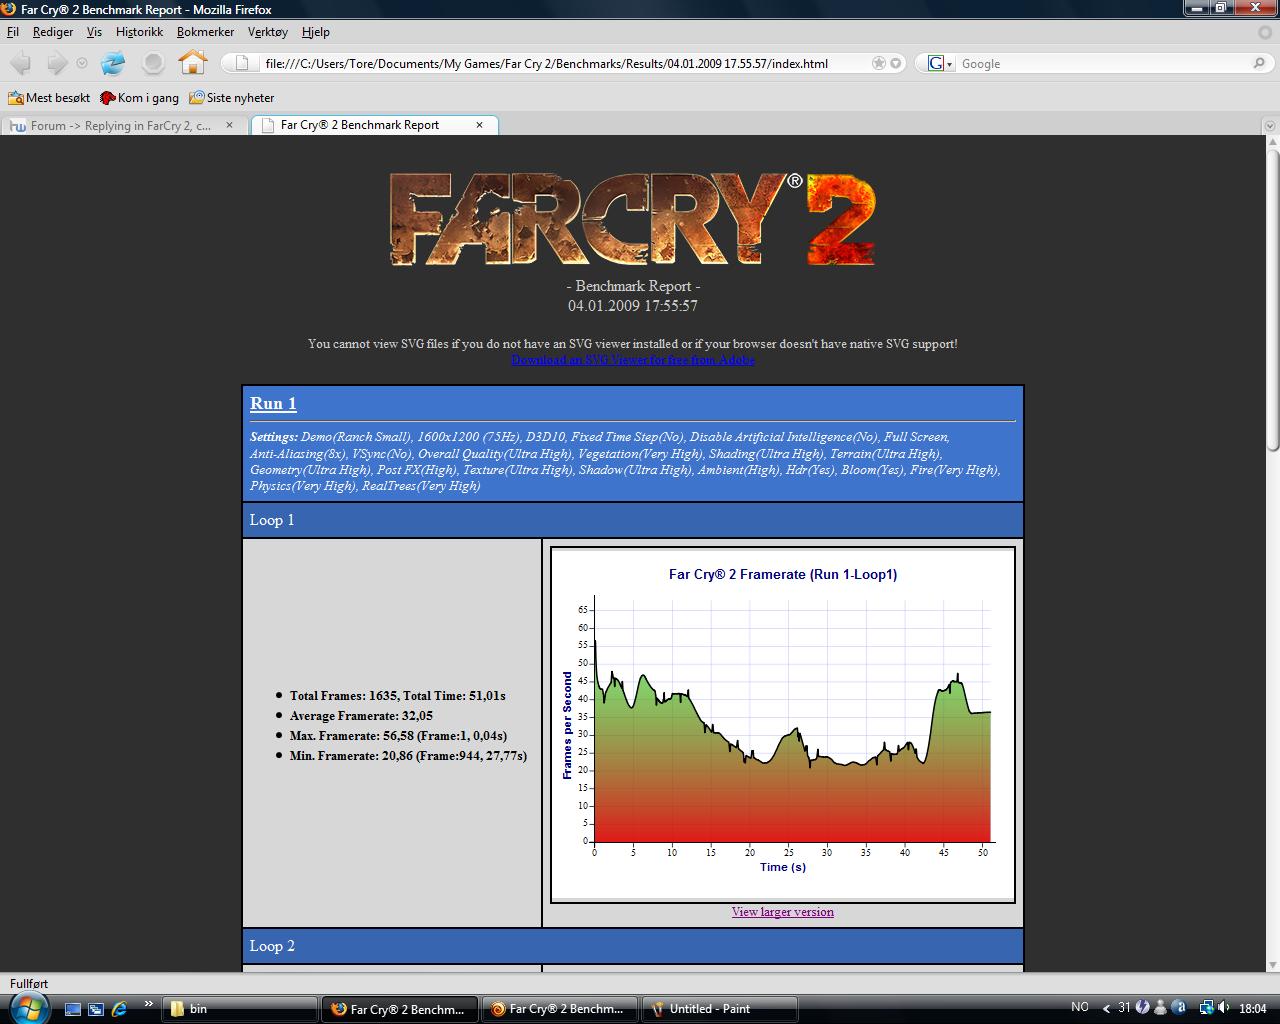Switch to the second Far Cry 2 Benchmark taskbar button
Image resolution: width=1280 pixels, height=1024 pixels.
560,1009
